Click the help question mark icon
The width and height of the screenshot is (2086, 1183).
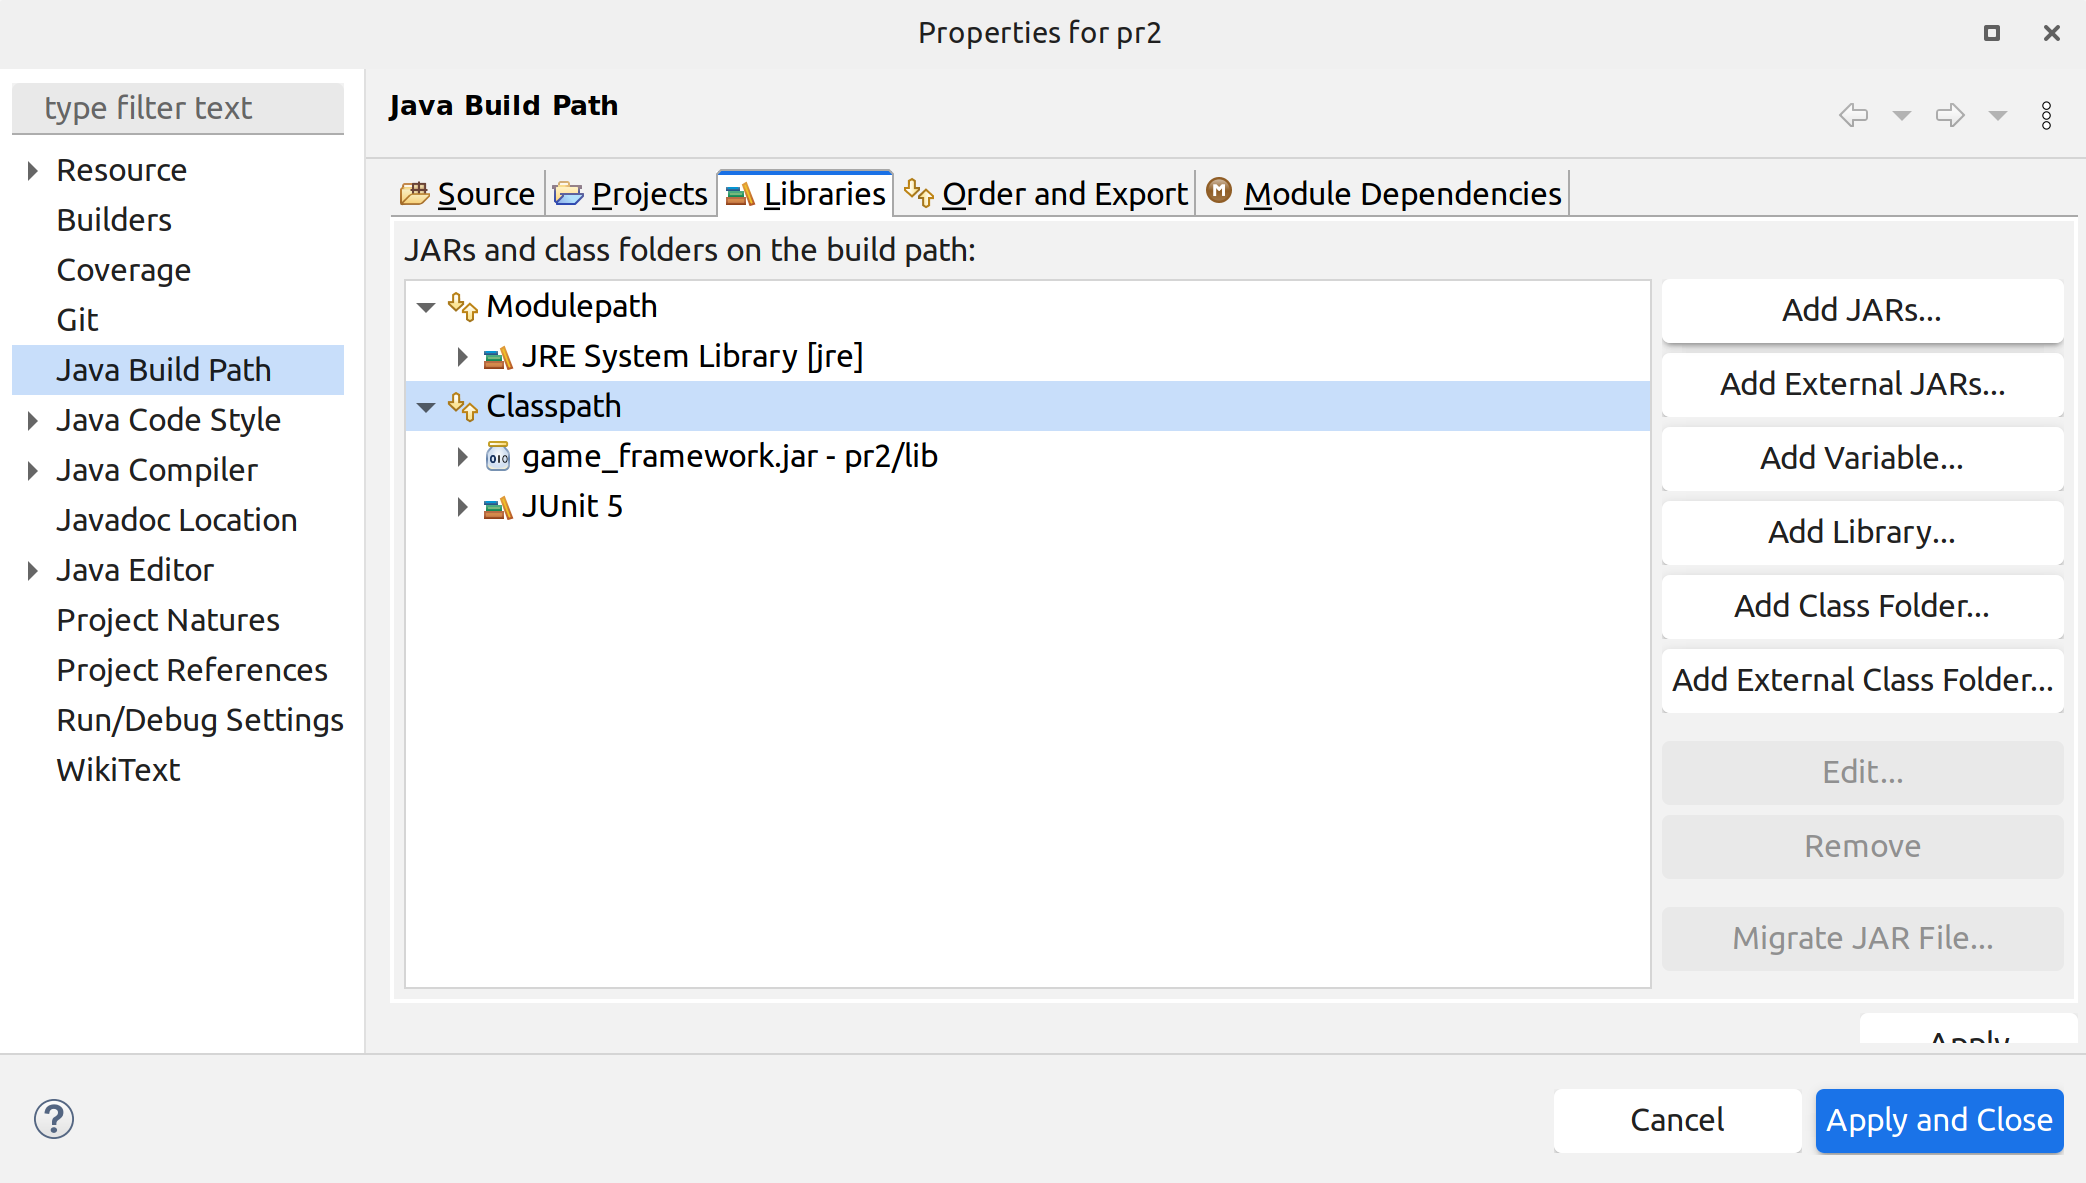54,1119
